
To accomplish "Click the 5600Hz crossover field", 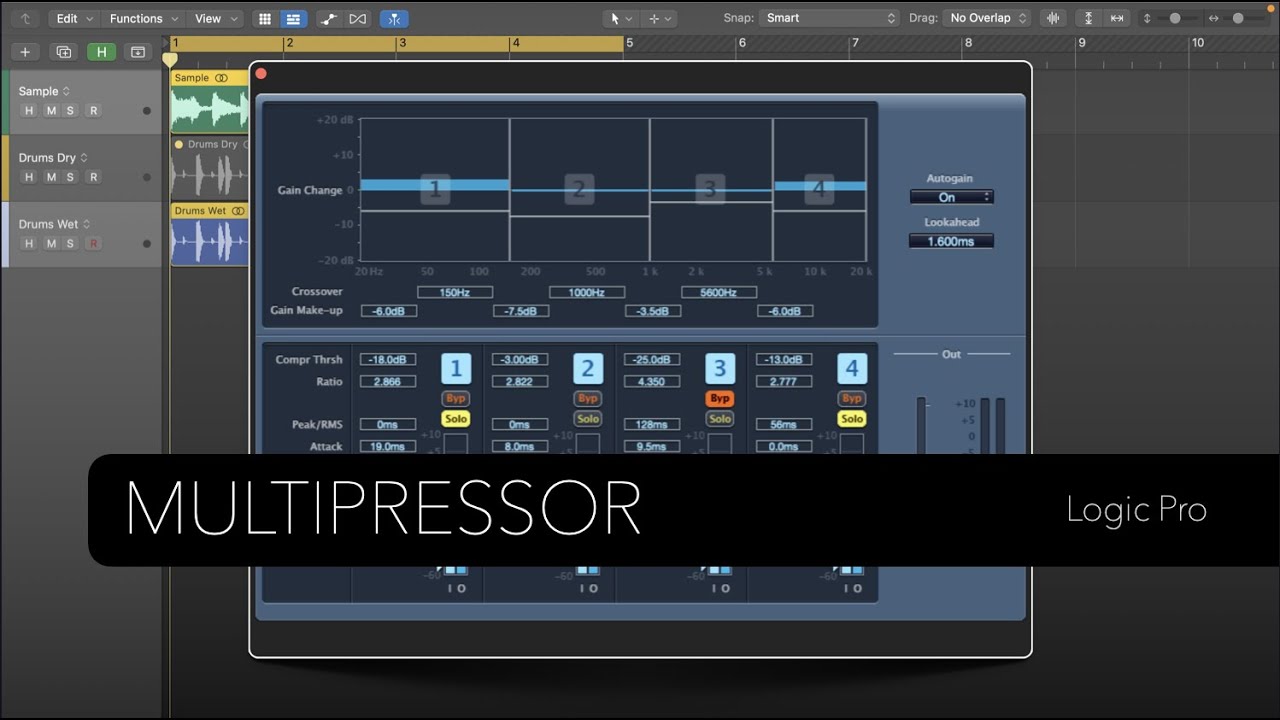I will (x=719, y=292).
